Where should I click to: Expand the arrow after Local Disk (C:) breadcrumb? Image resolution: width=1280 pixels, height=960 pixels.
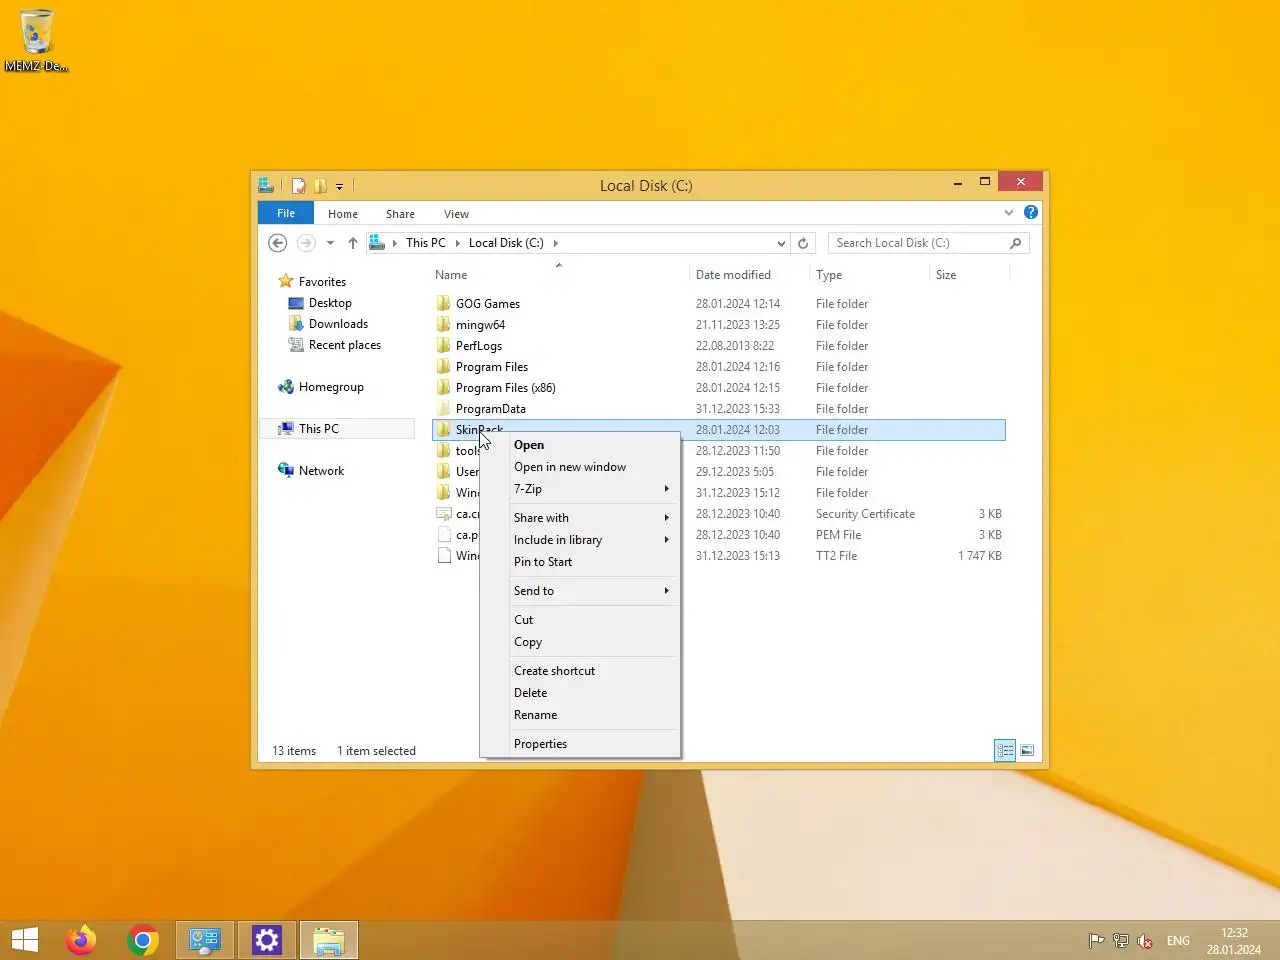coord(556,243)
